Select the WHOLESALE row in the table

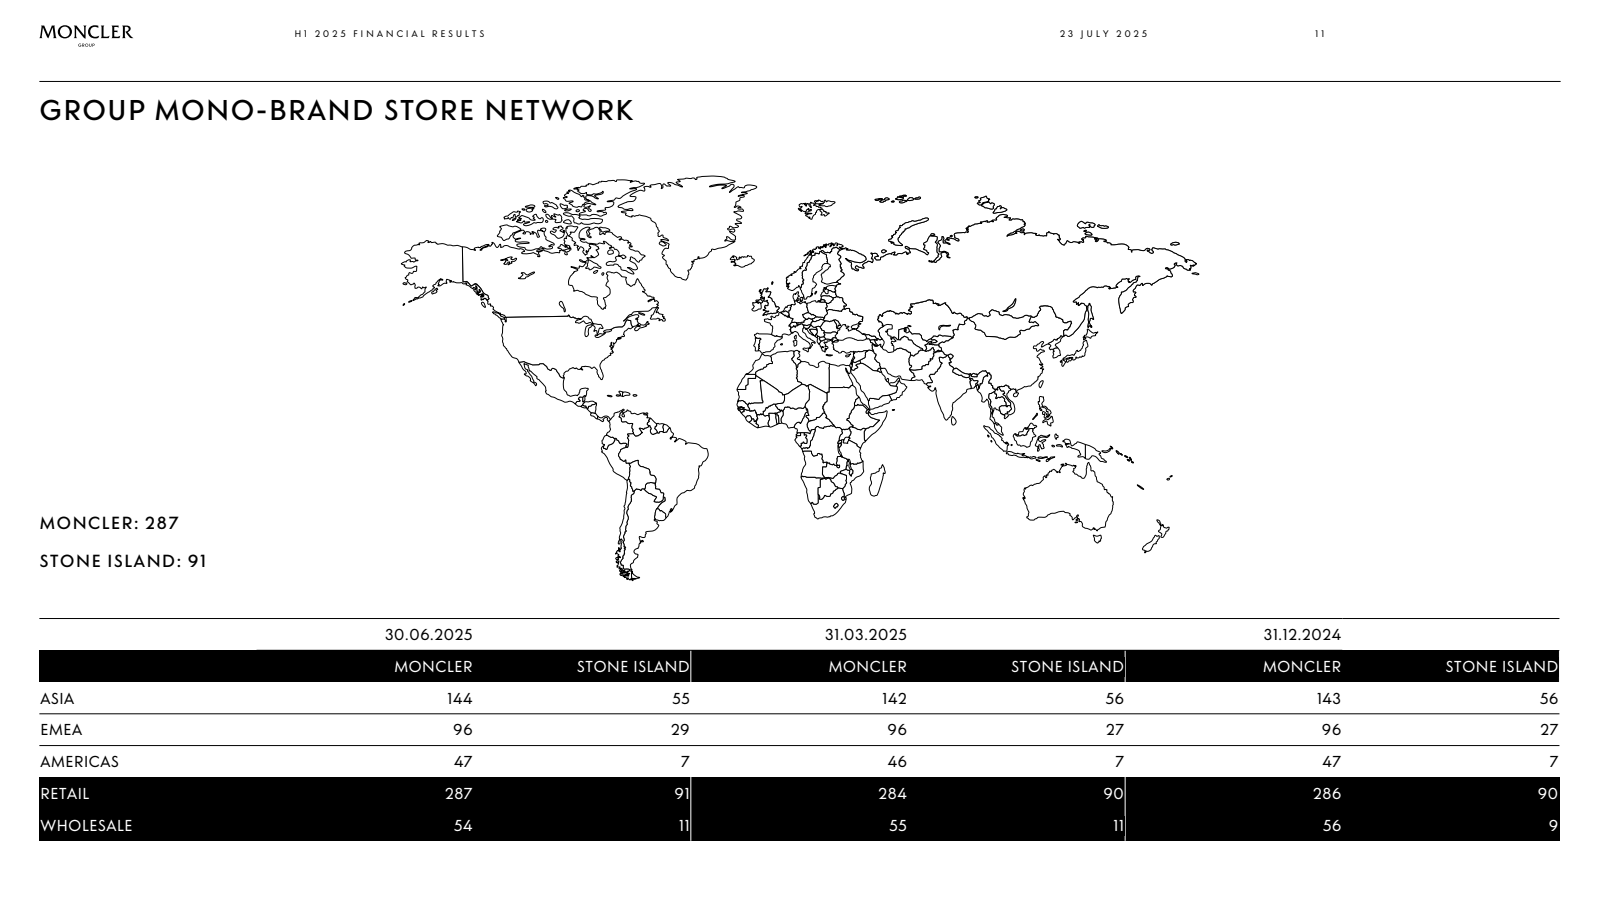coord(86,826)
